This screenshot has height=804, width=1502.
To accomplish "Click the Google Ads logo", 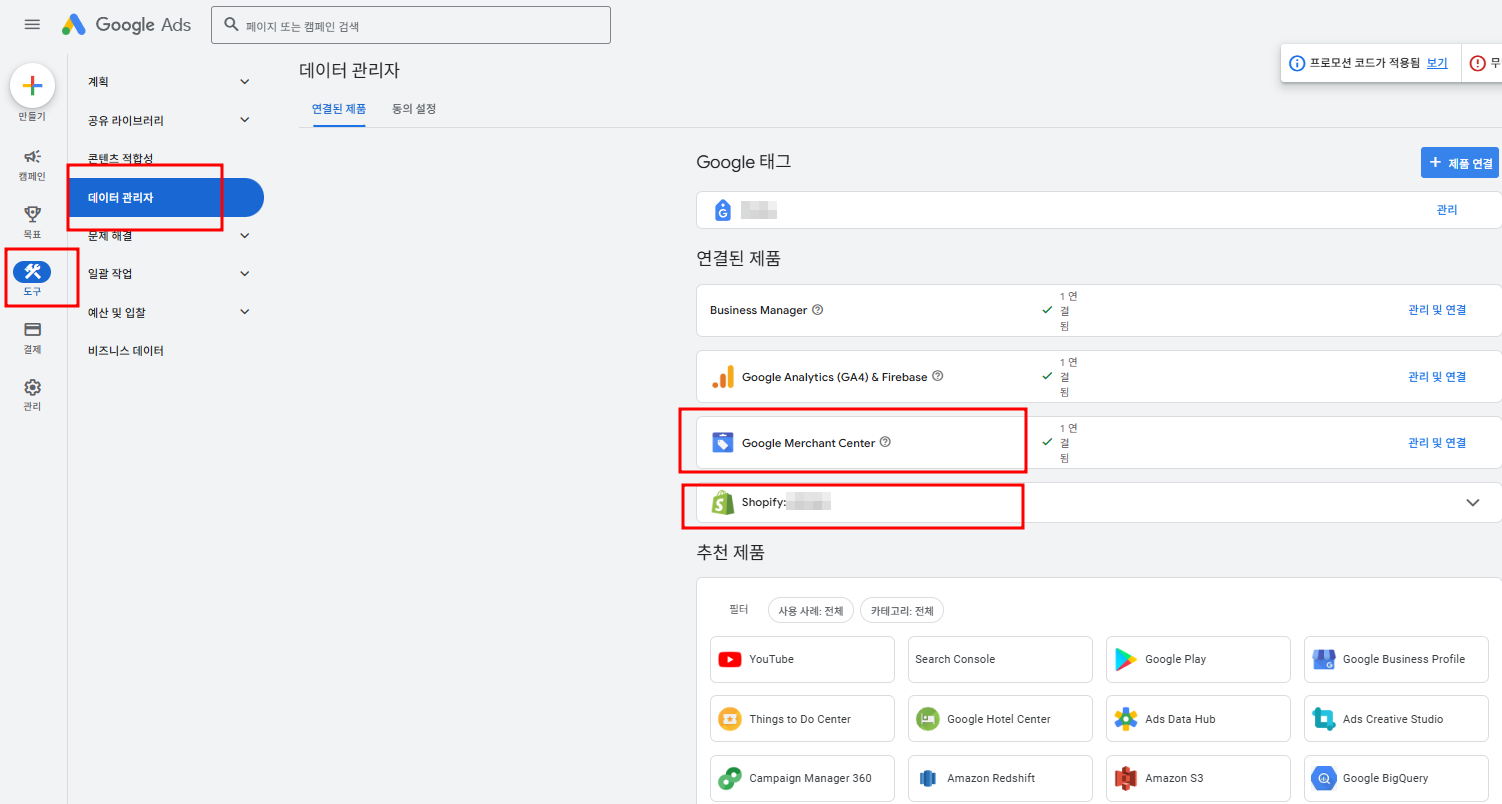I will coord(126,25).
